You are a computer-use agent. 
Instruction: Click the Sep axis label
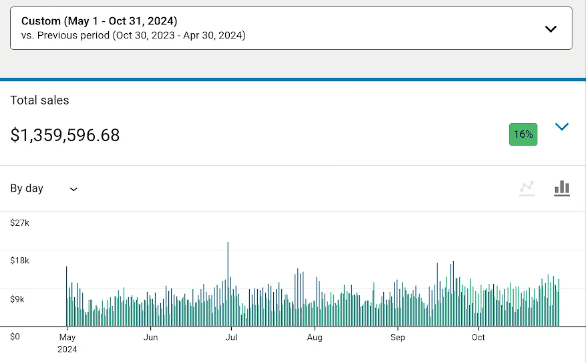tap(398, 337)
